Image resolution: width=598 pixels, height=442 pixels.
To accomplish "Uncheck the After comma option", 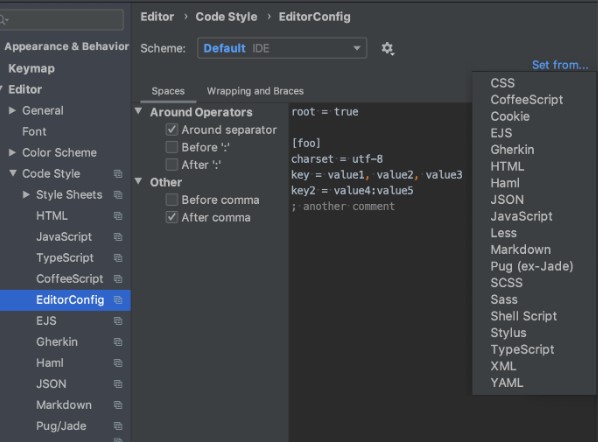I will pos(172,217).
